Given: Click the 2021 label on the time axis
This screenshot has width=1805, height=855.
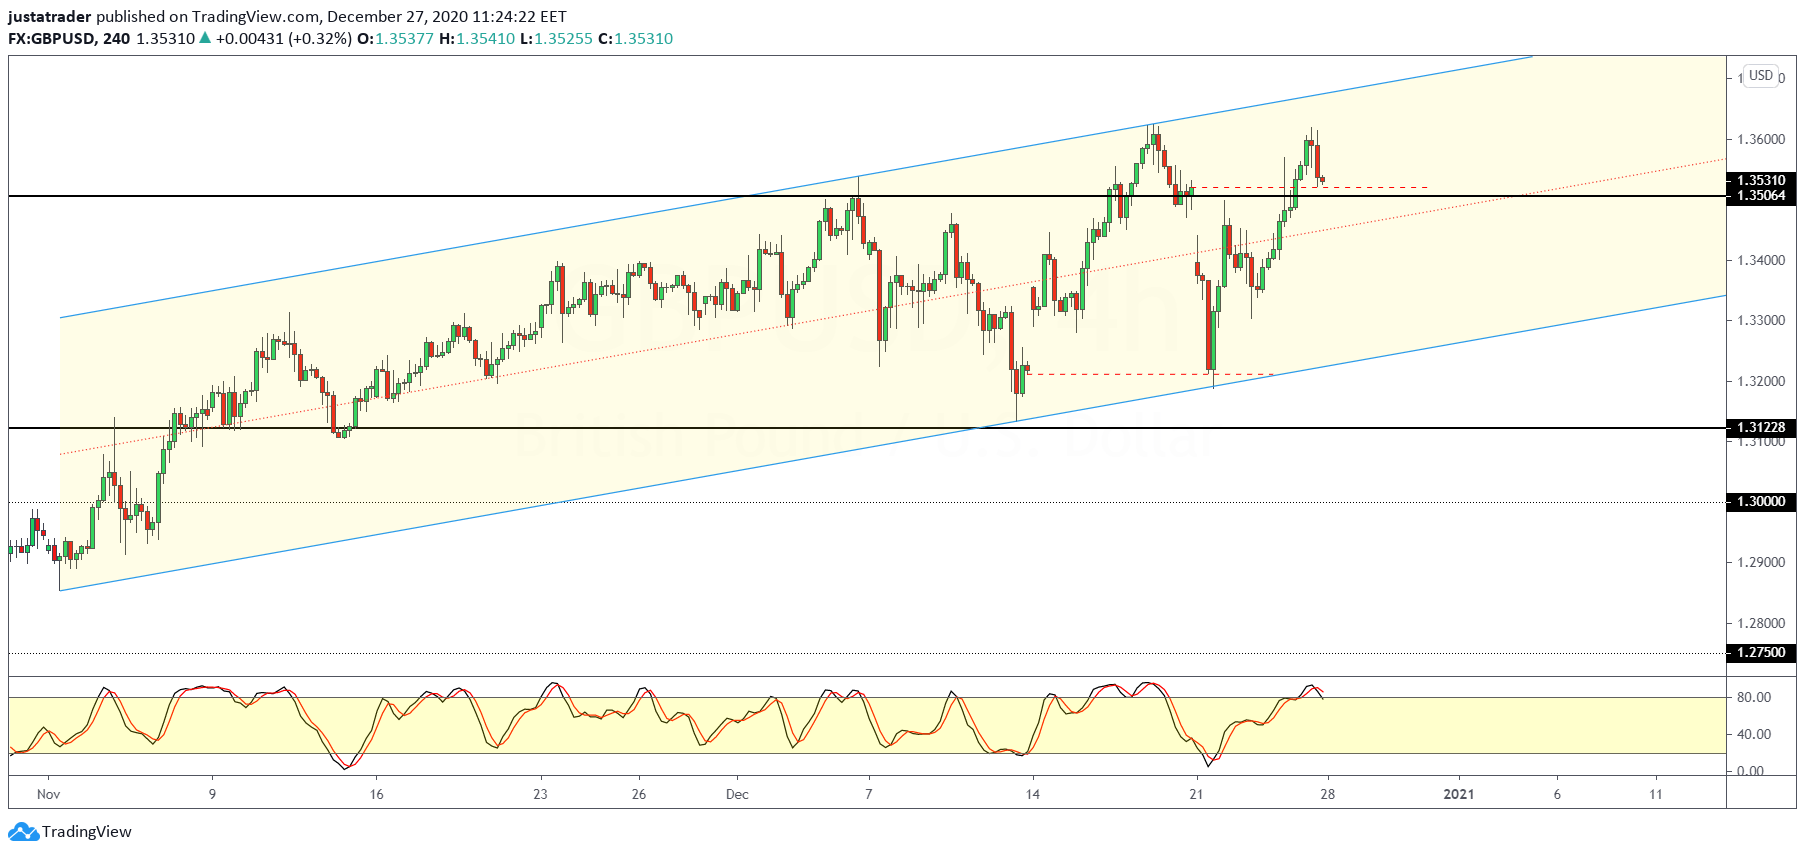Looking at the screenshot, I should tap(1459, 795).
